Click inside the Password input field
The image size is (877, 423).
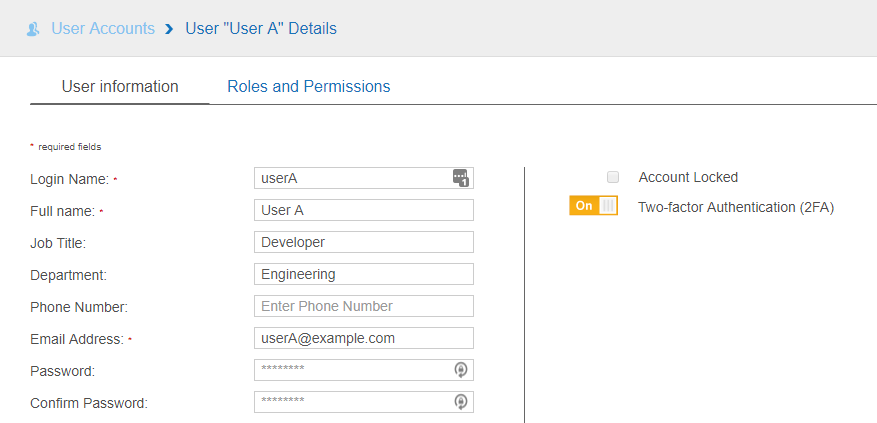[x=350, y=370]
